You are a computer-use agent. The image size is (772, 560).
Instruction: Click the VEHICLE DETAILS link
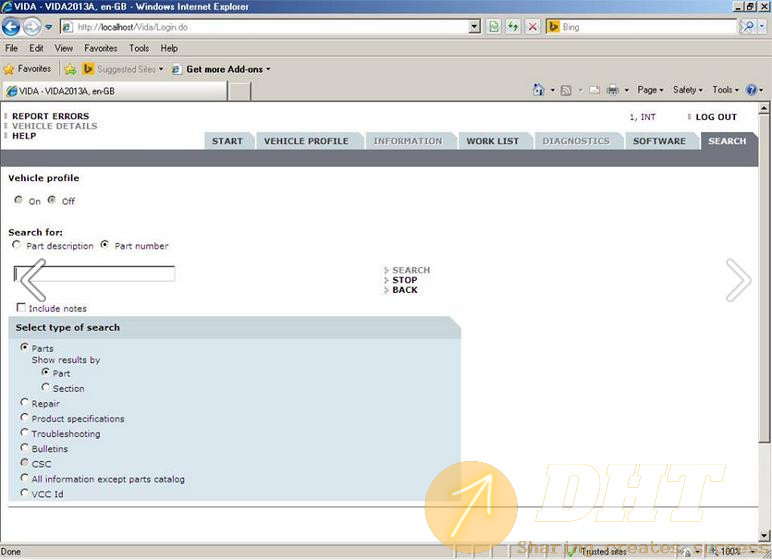(x=55, y=126)
